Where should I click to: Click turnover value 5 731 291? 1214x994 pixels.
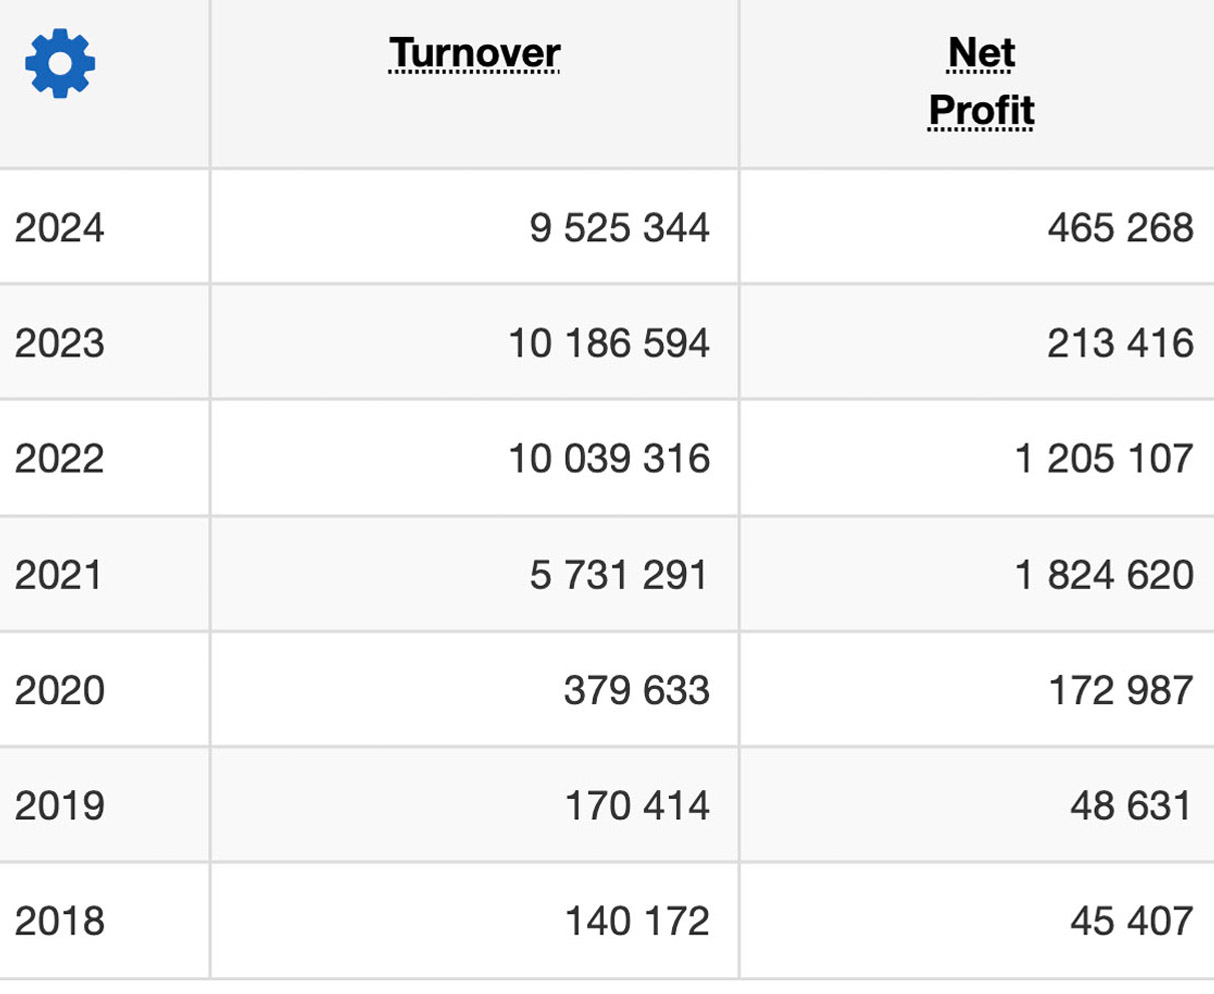click(x=619, y=575)
